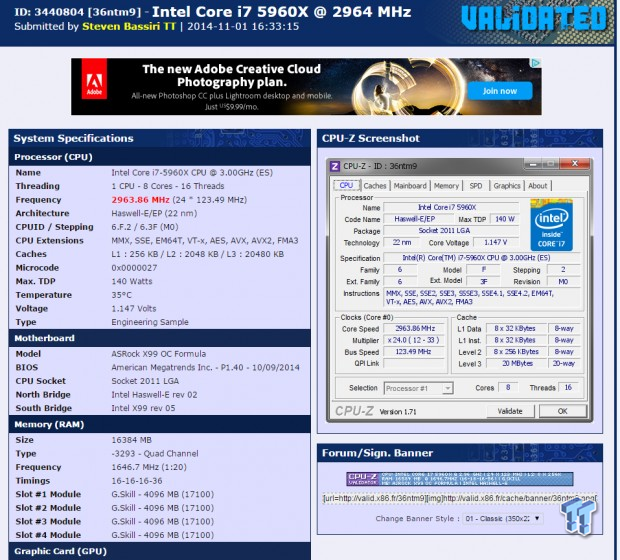Select the banner URL code field
The width and height of the screenshot is (620, 560).
tap(459, 498)
